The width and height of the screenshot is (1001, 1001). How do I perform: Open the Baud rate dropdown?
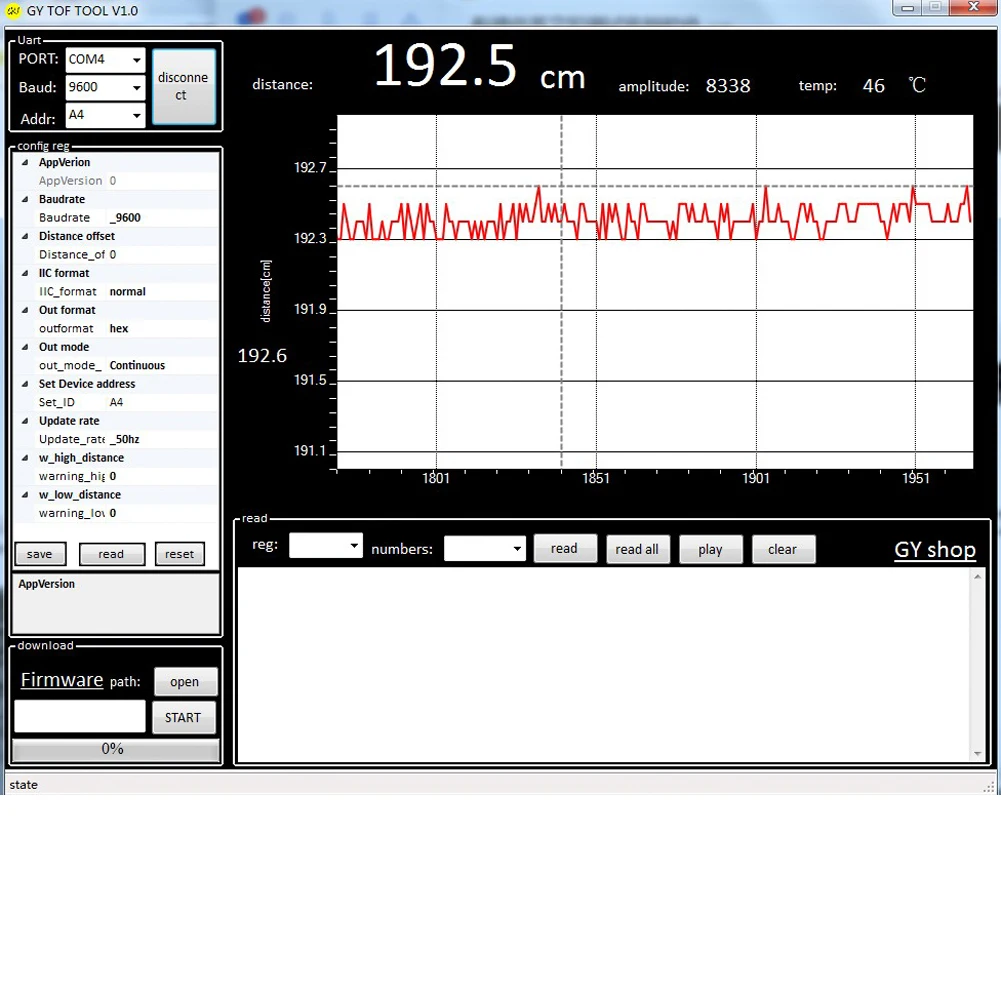[105, 88]
